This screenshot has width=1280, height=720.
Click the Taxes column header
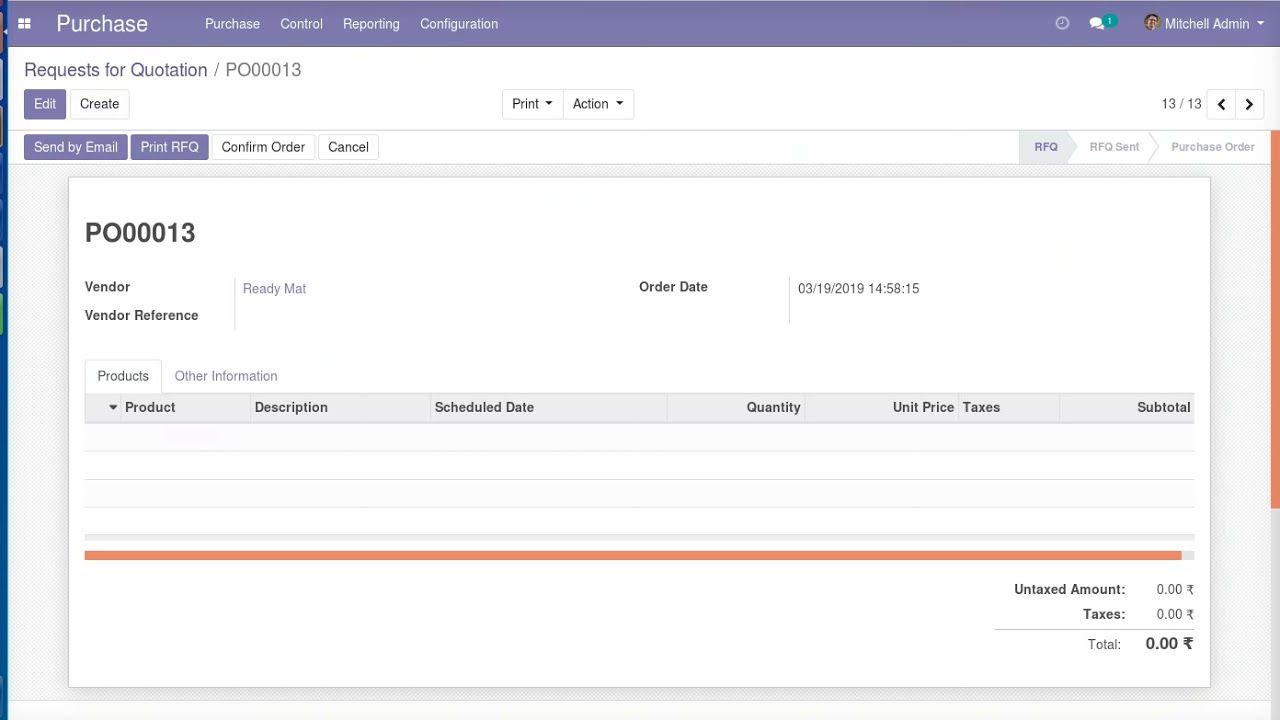coord(1008,407)
